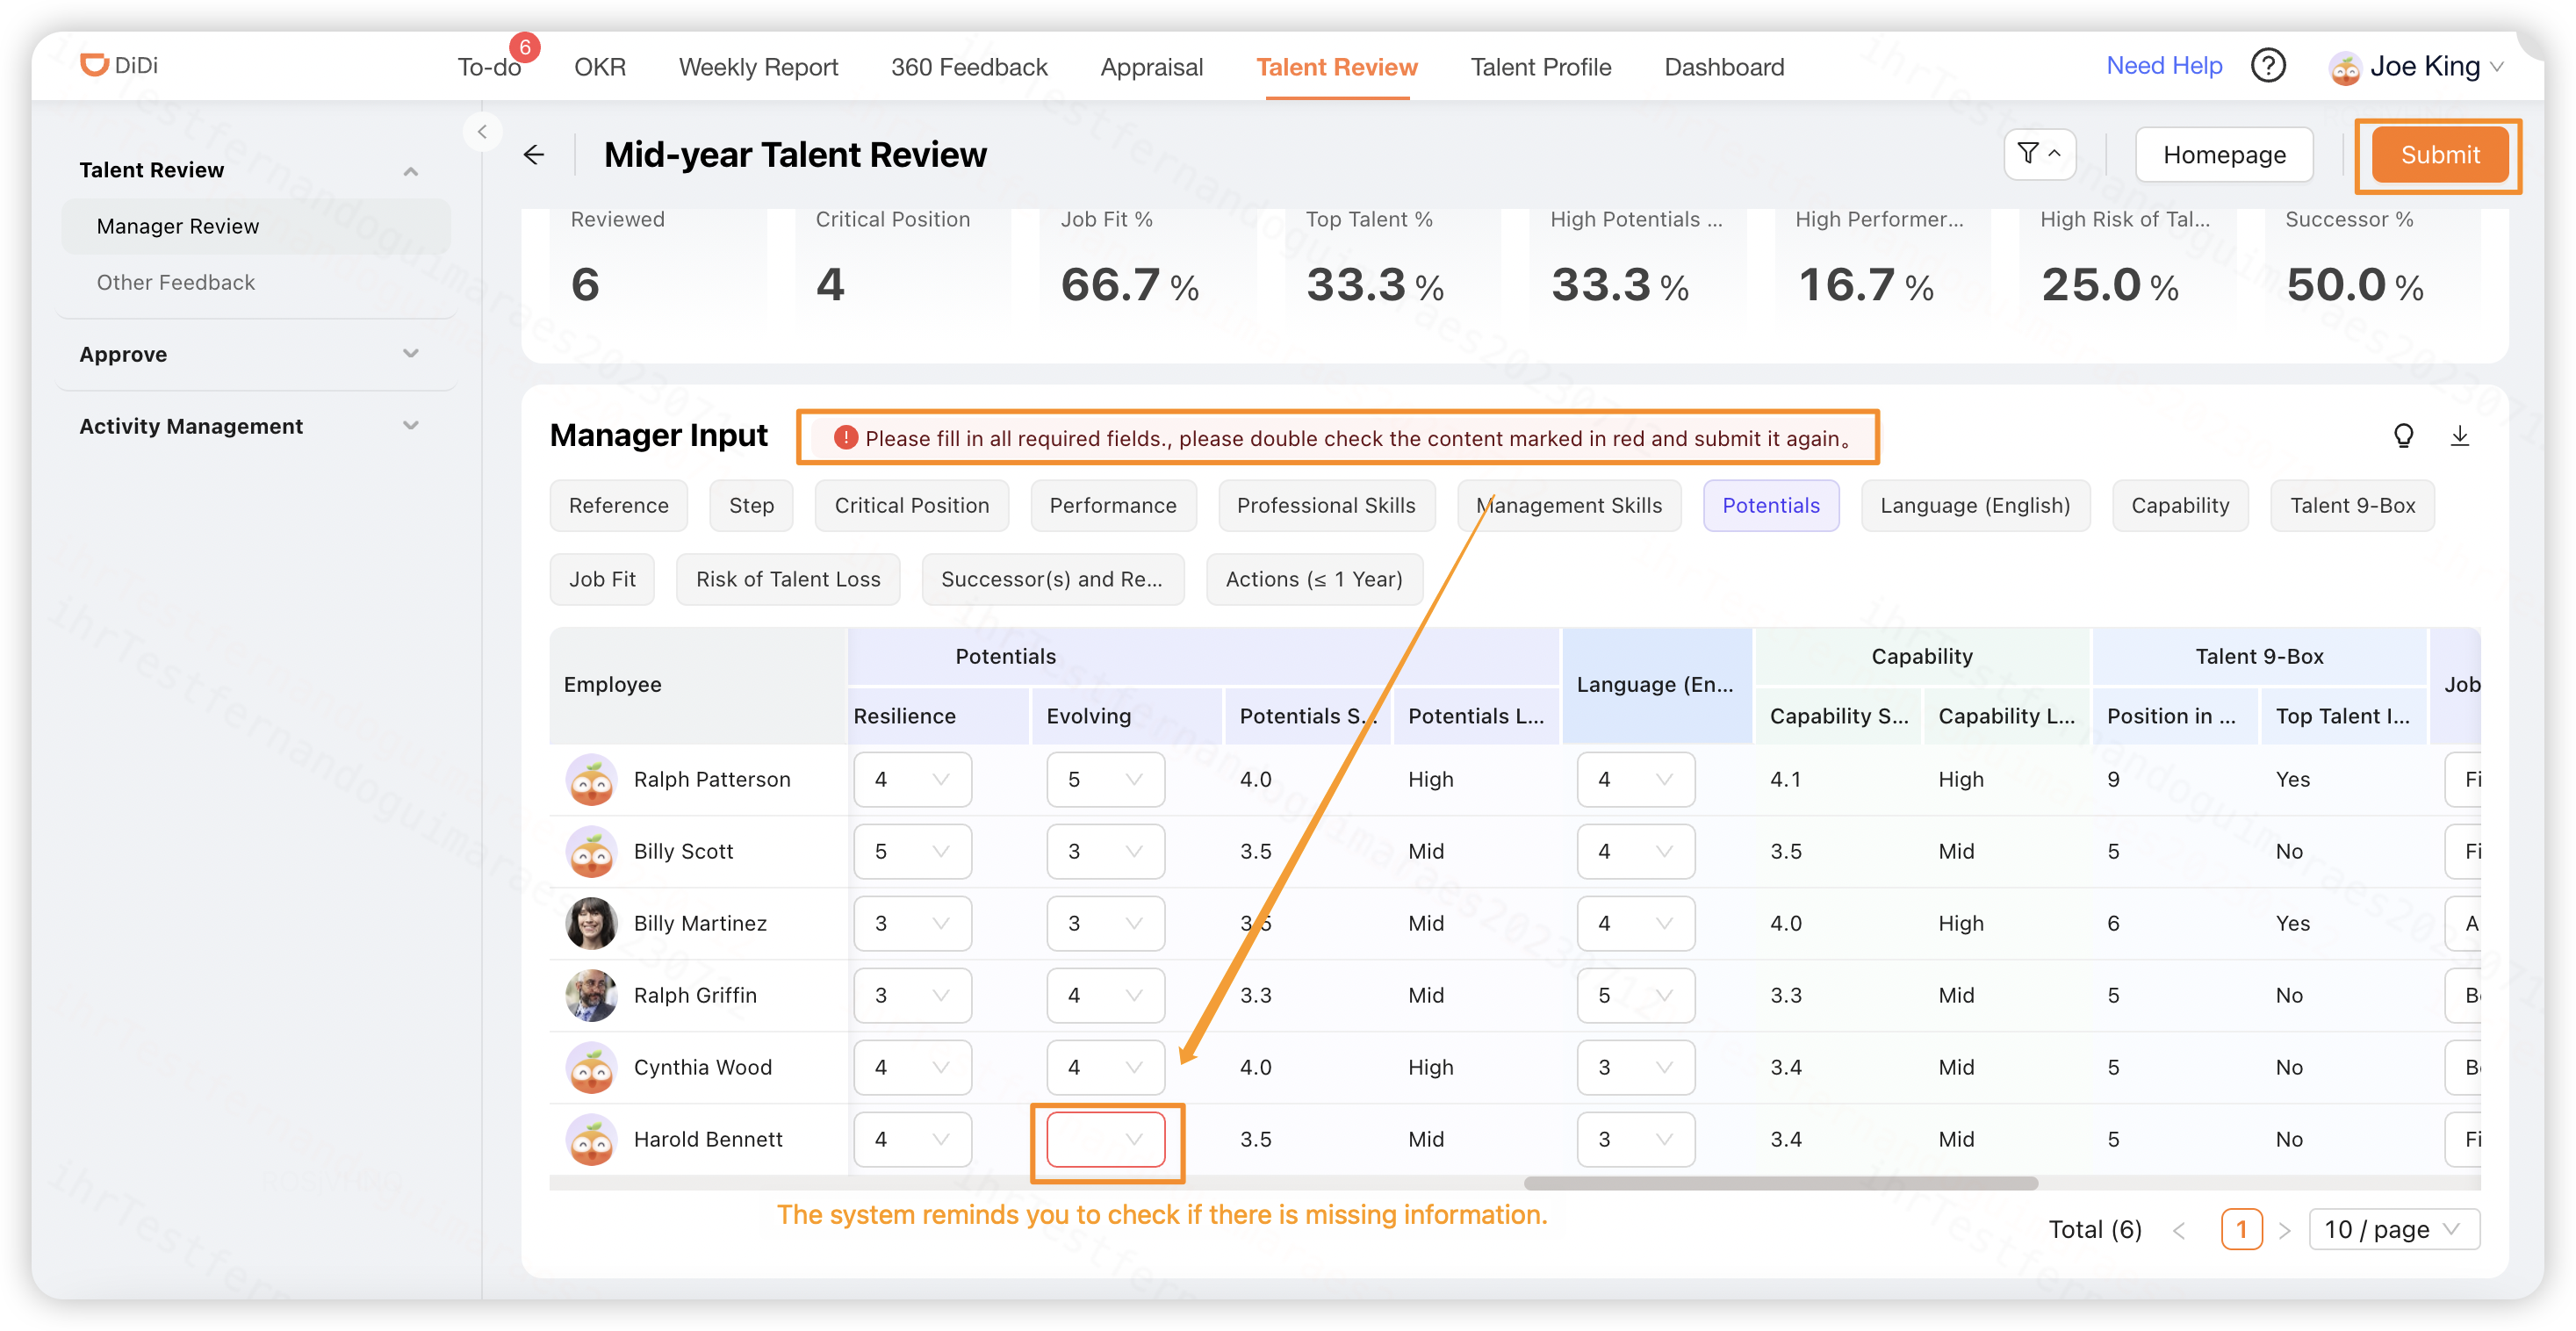Open Harold Bennett's empty Evolving dropdown
The height and width of the screenshot is (1331, 2576).
tap(1105, 1139)
